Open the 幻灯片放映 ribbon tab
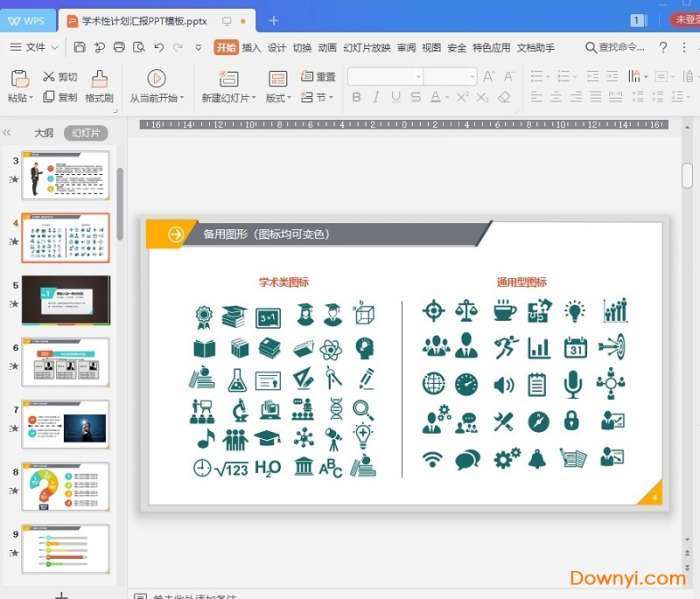This screenshot has width=700, height=599. (367, 47)
